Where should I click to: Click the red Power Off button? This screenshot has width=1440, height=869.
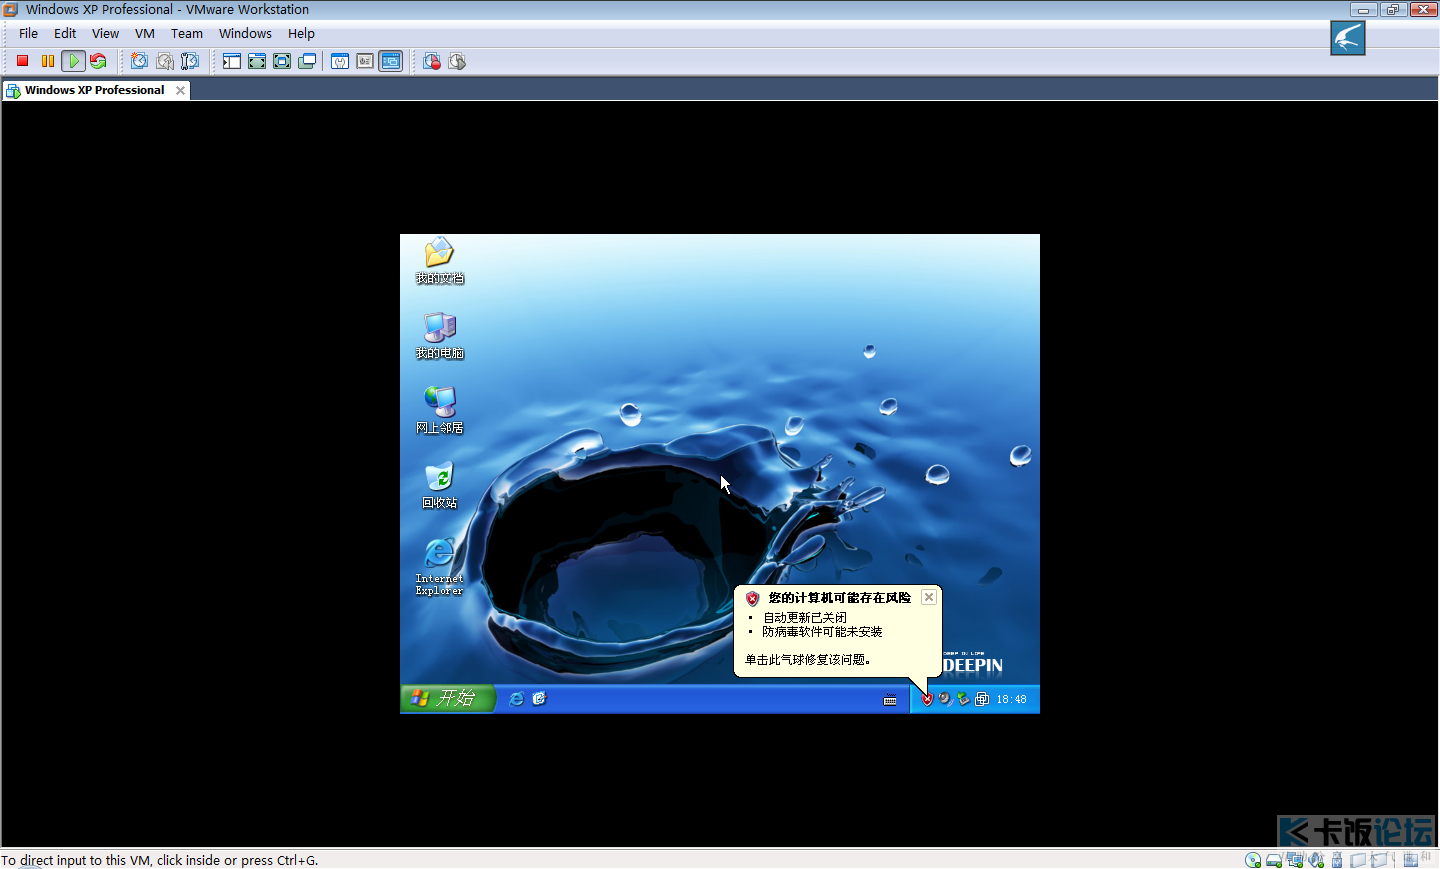click(x=22, y=61)
